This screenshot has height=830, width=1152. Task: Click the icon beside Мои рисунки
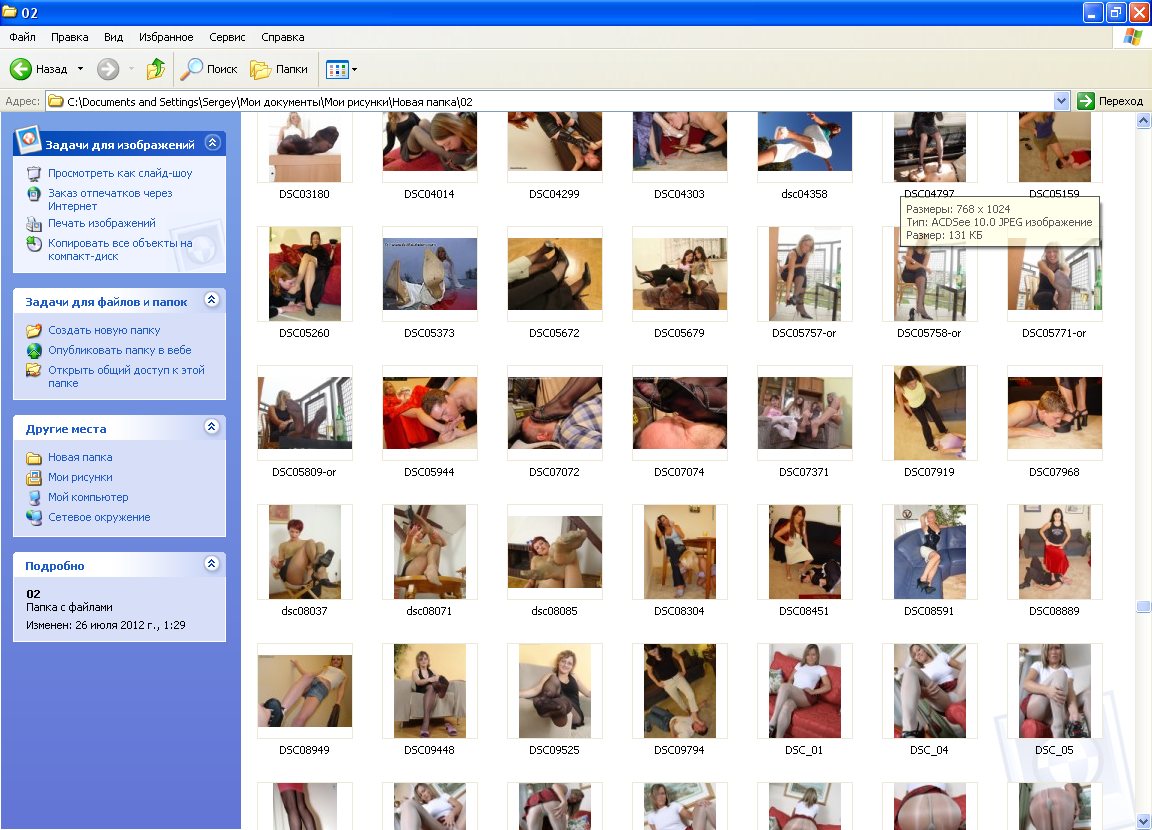34,477
